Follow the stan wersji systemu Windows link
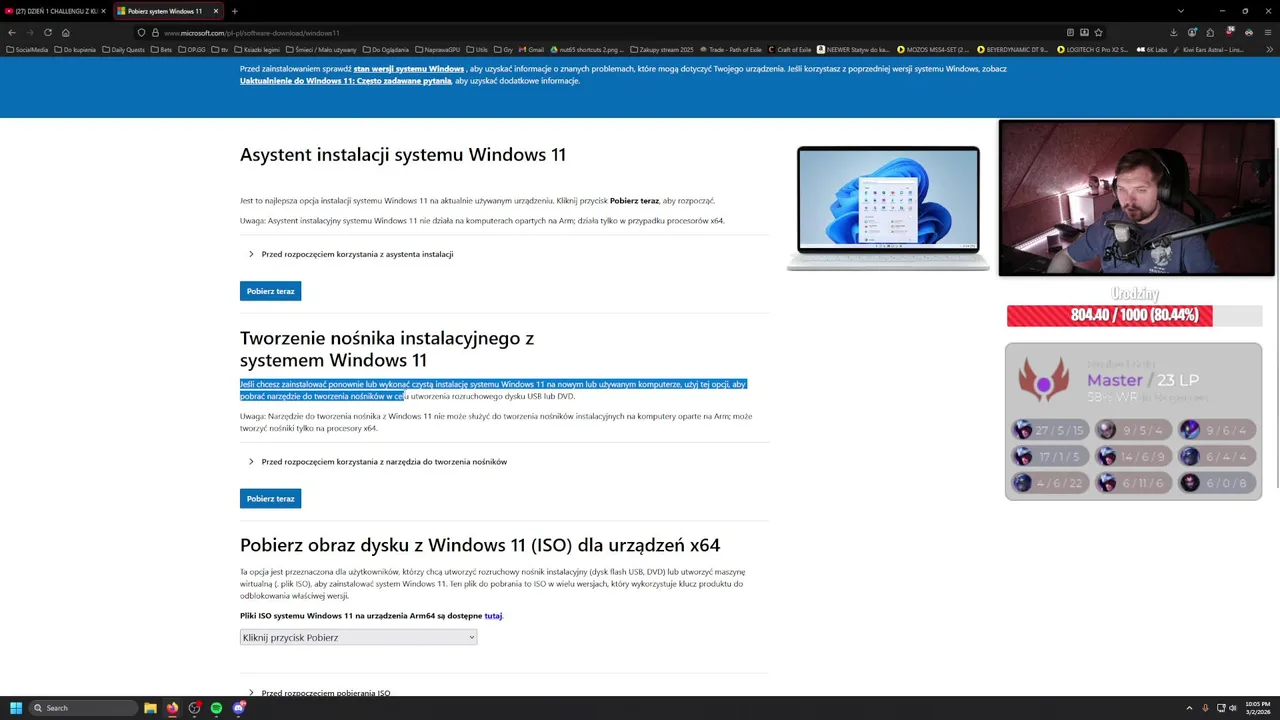Viewport: 1280px width, 720px height. point(408,69)
